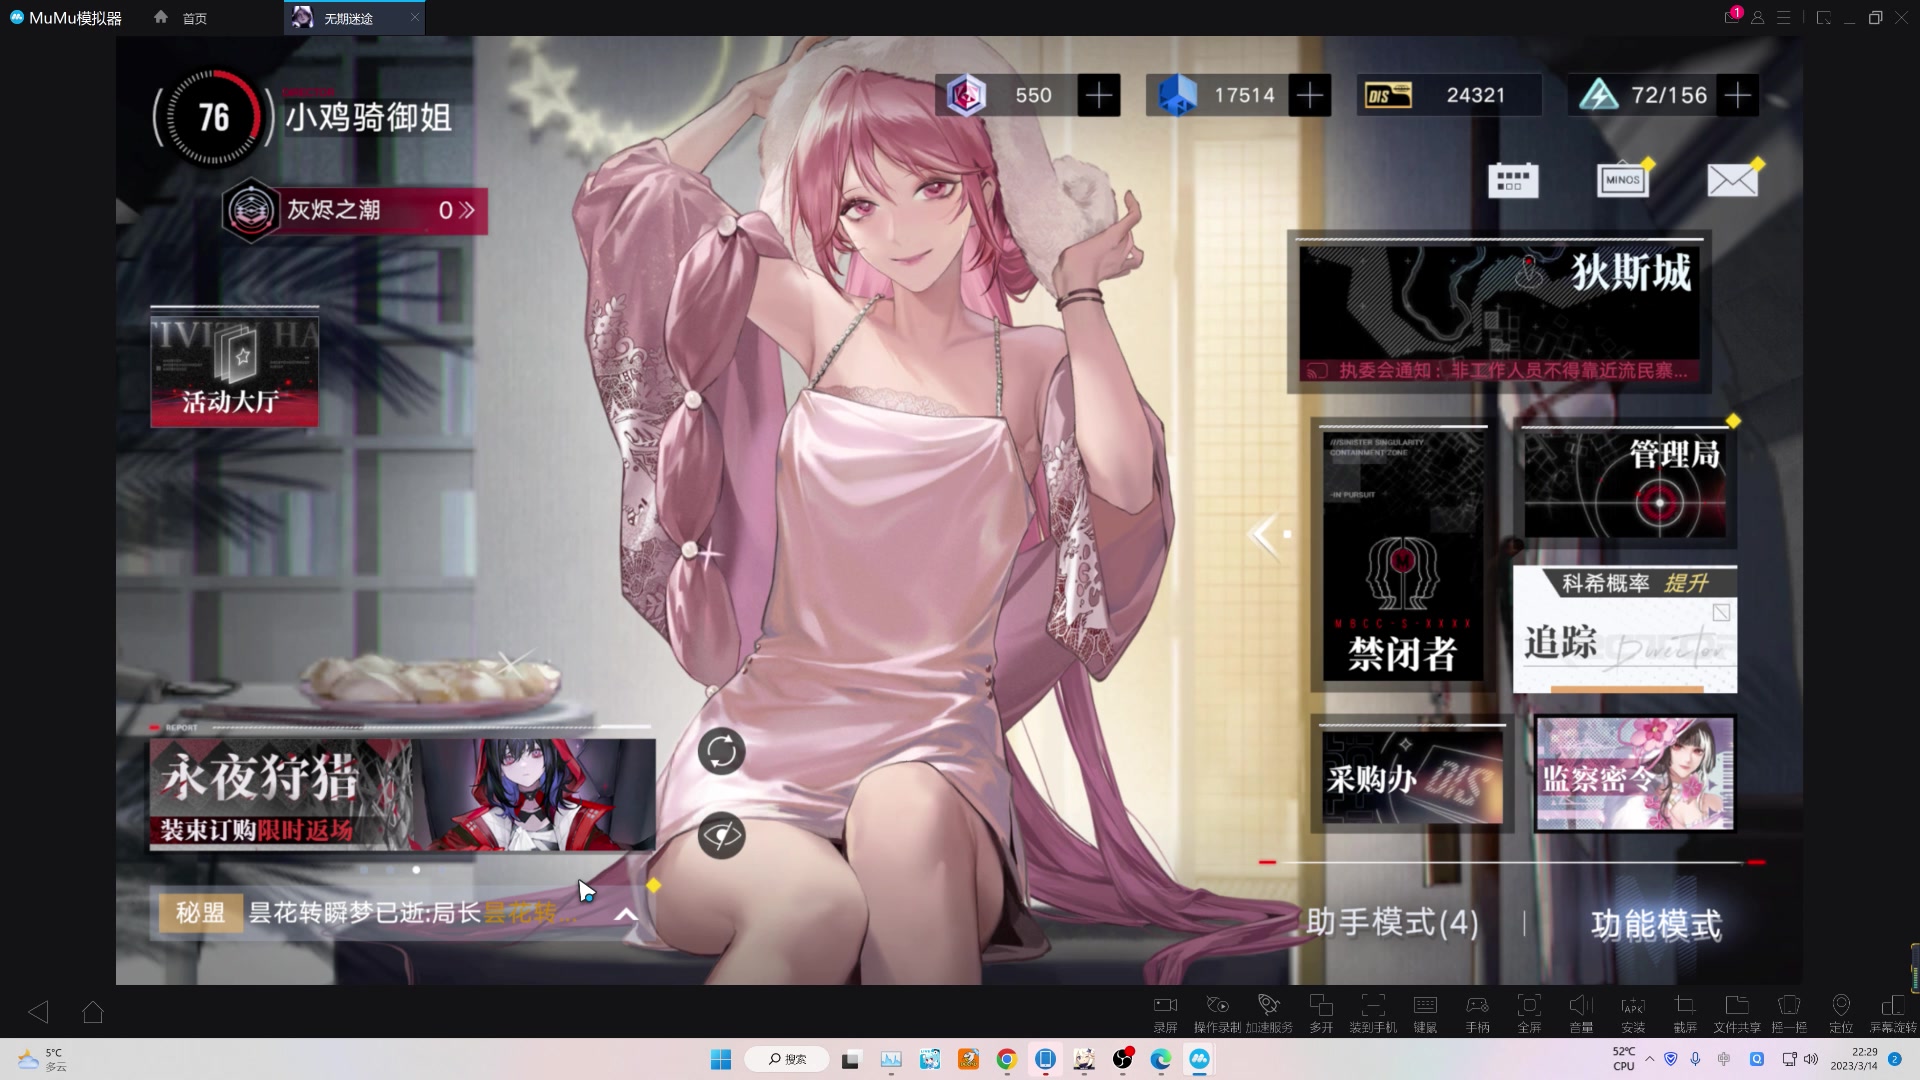Go to the MuMu 首页 home tab
This screenshot has width=1920, height=1080.
[181, 18]
